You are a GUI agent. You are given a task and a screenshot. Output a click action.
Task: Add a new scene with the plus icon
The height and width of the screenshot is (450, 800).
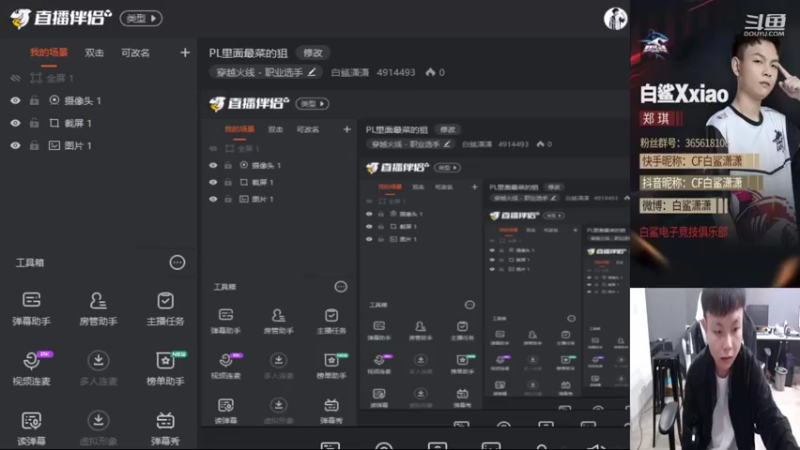(x=185, y=53)
